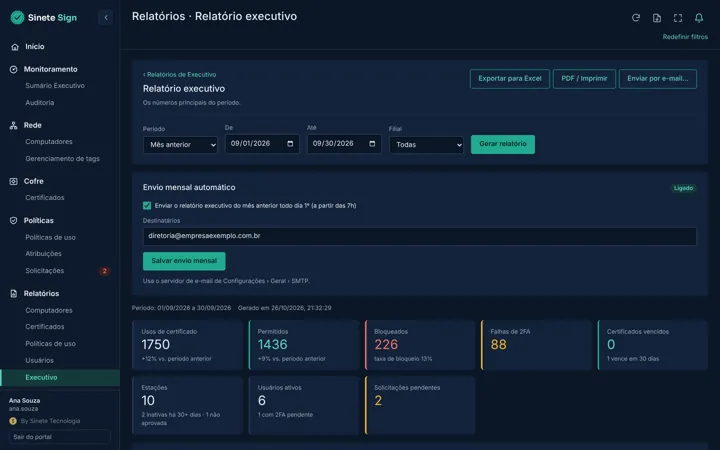Open Atribuições in the sidebar
The width and height of the screenshot is (720, 450).
pyautogui.click(x=44, y=254)
